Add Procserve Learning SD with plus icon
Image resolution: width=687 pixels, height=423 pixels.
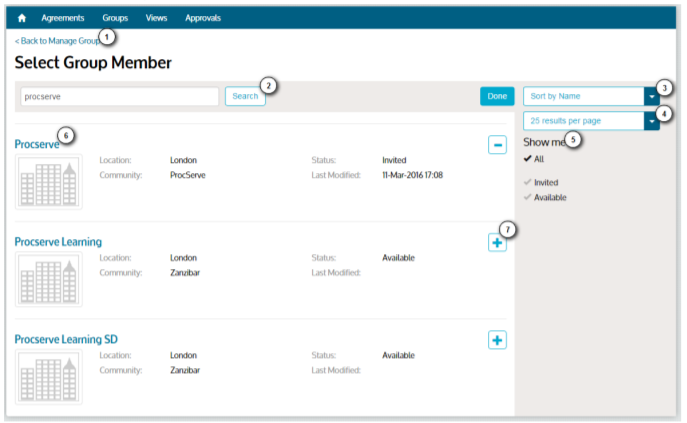click(497, 340)
